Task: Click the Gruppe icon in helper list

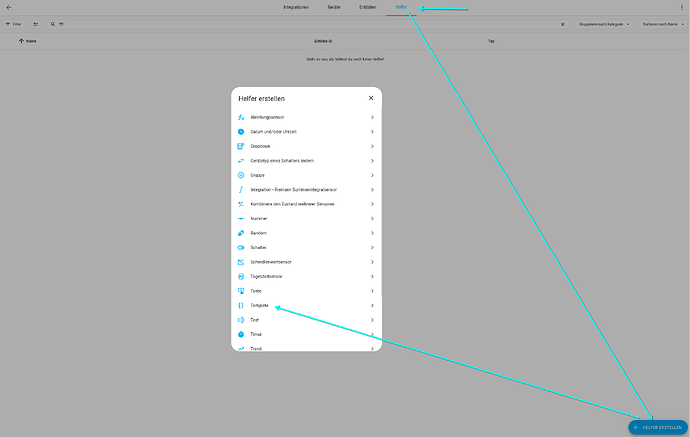Action: [x=241, y=175]
